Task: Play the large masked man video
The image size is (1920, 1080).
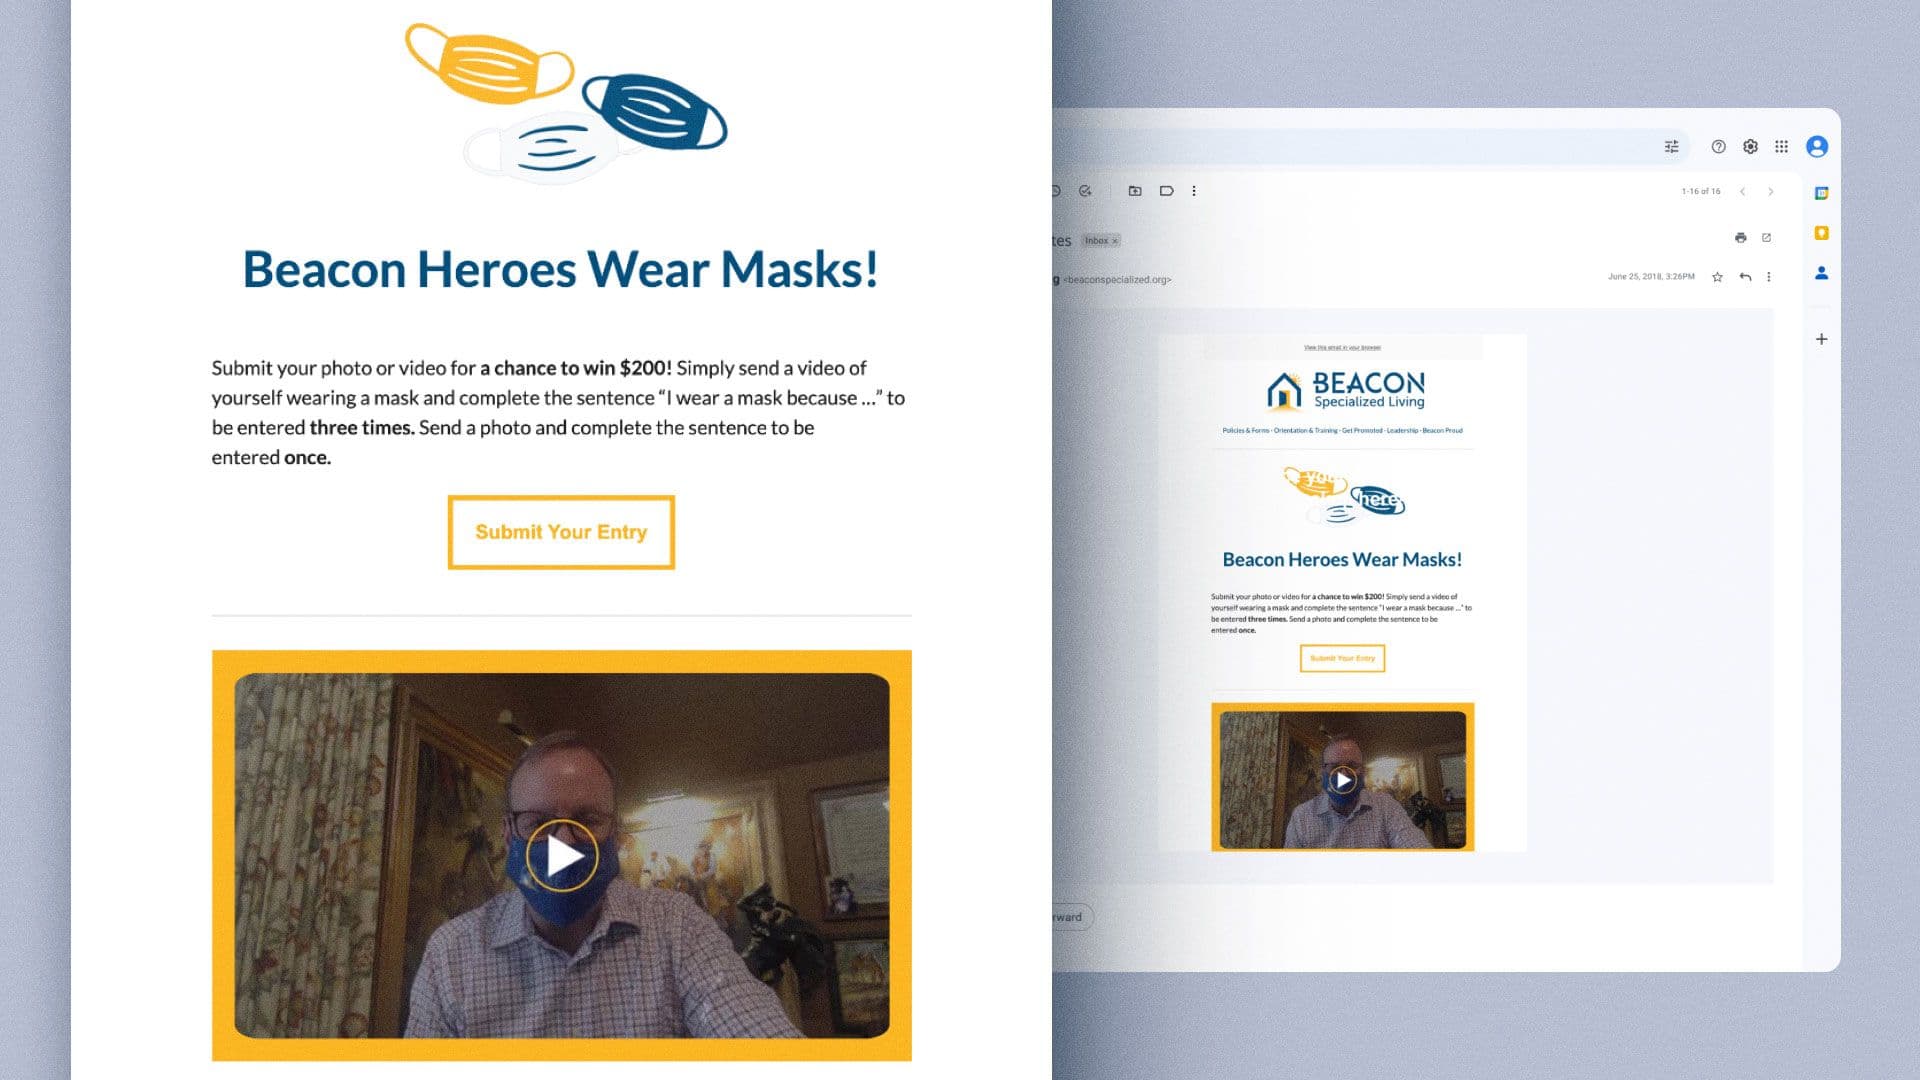Action: point(561,856)
